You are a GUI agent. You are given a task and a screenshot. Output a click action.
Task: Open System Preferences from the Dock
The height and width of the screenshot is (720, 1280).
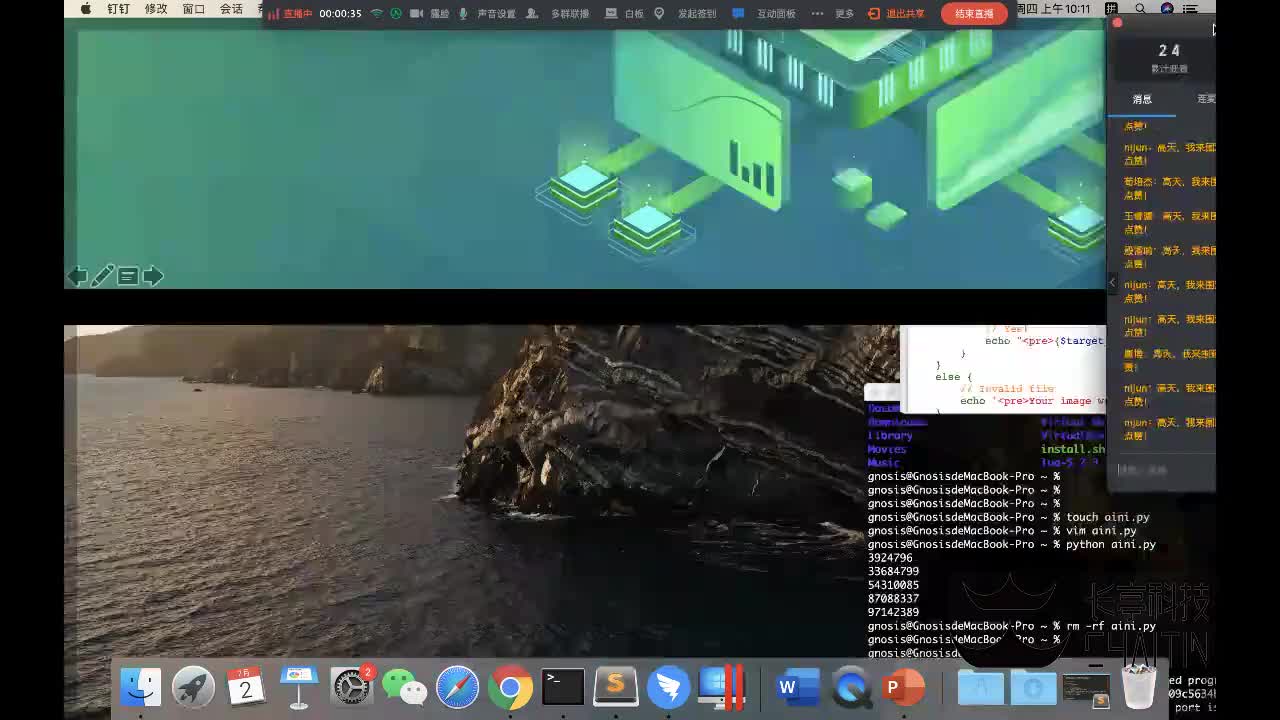352,687
